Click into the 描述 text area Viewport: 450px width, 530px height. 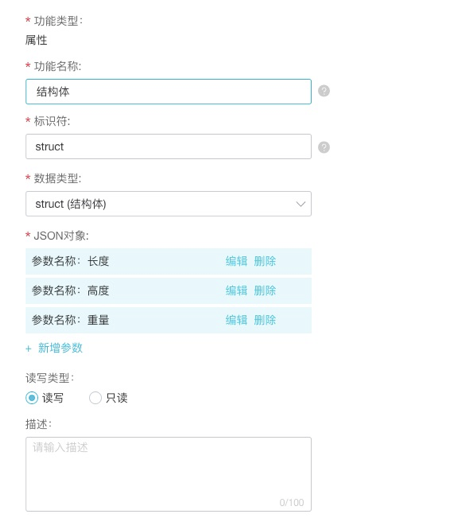click(168, 474)
